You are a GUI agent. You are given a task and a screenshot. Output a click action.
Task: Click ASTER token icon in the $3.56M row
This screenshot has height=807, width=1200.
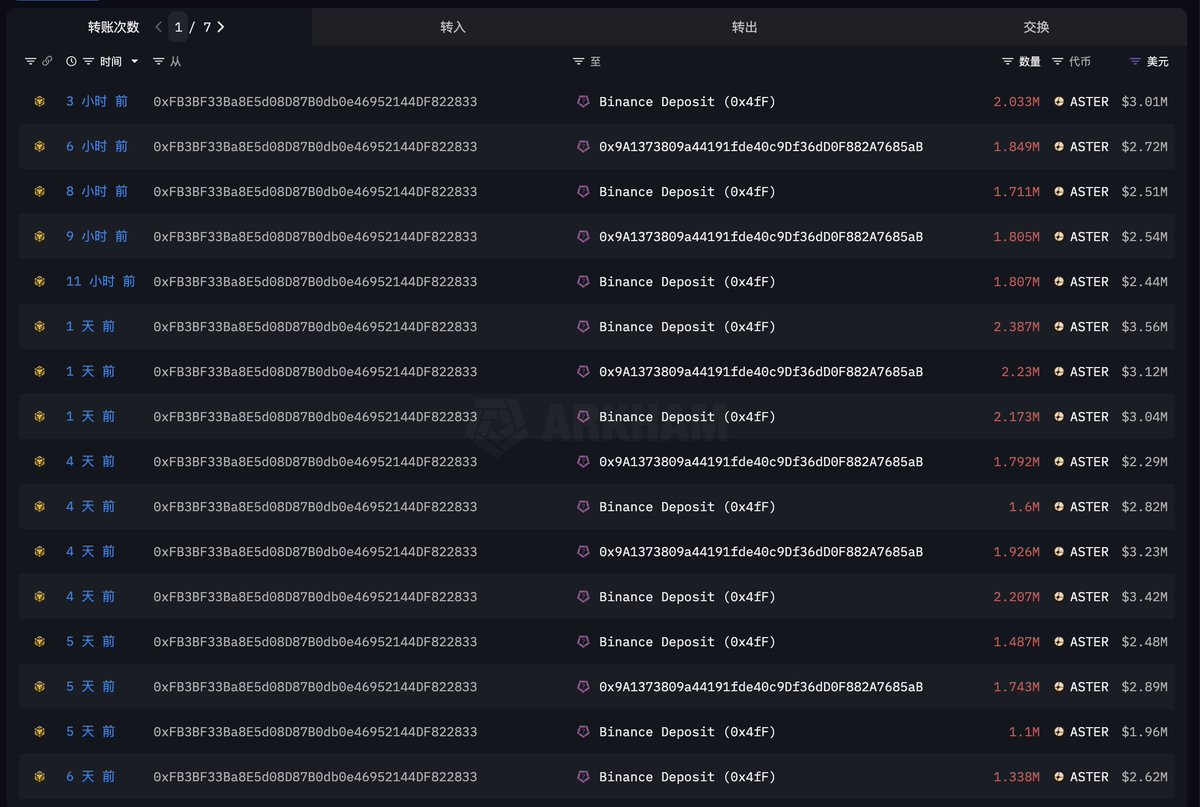(x=1059, y=327)
